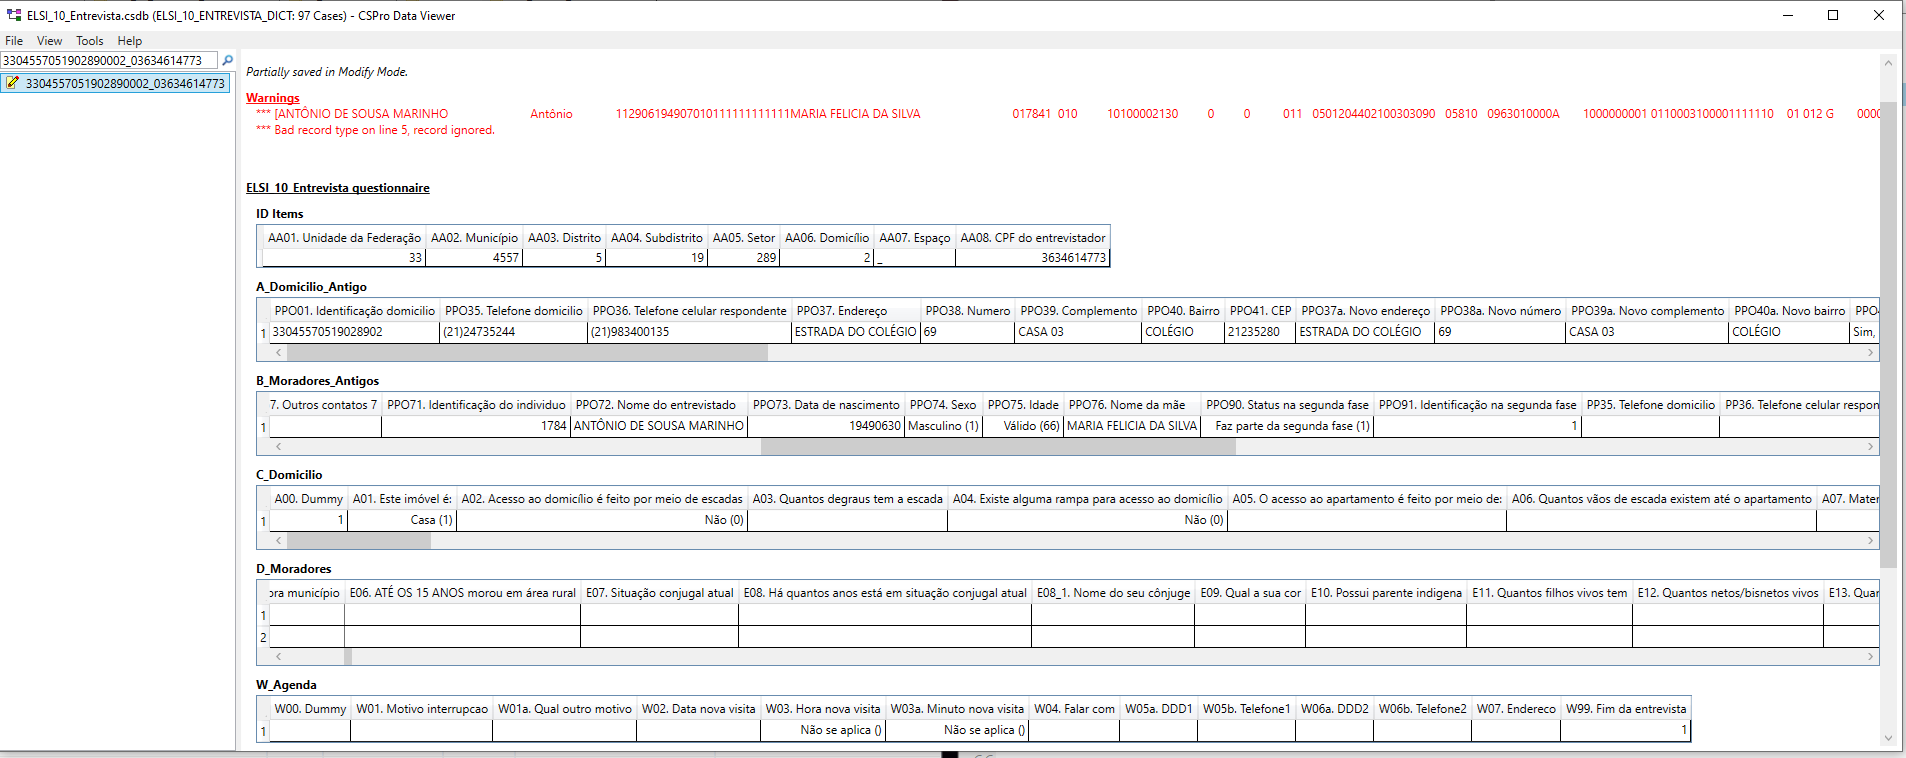The height and width of the screenshot is (758, 1906).
Task: Click the AA01 value 33 cell
Action: click(x=343, y=258)
